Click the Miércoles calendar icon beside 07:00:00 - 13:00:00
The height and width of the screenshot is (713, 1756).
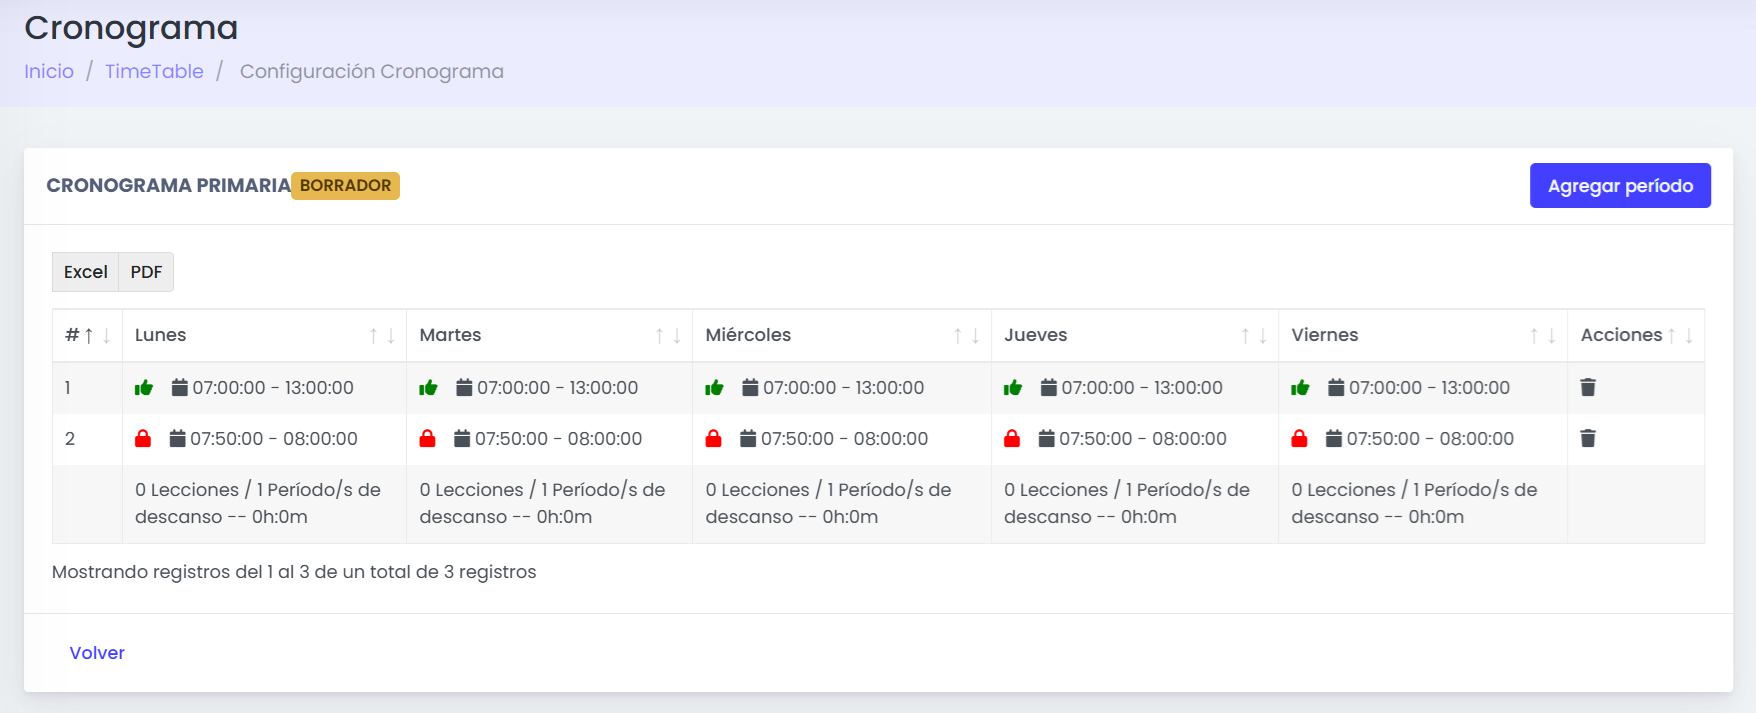(750, 387)
